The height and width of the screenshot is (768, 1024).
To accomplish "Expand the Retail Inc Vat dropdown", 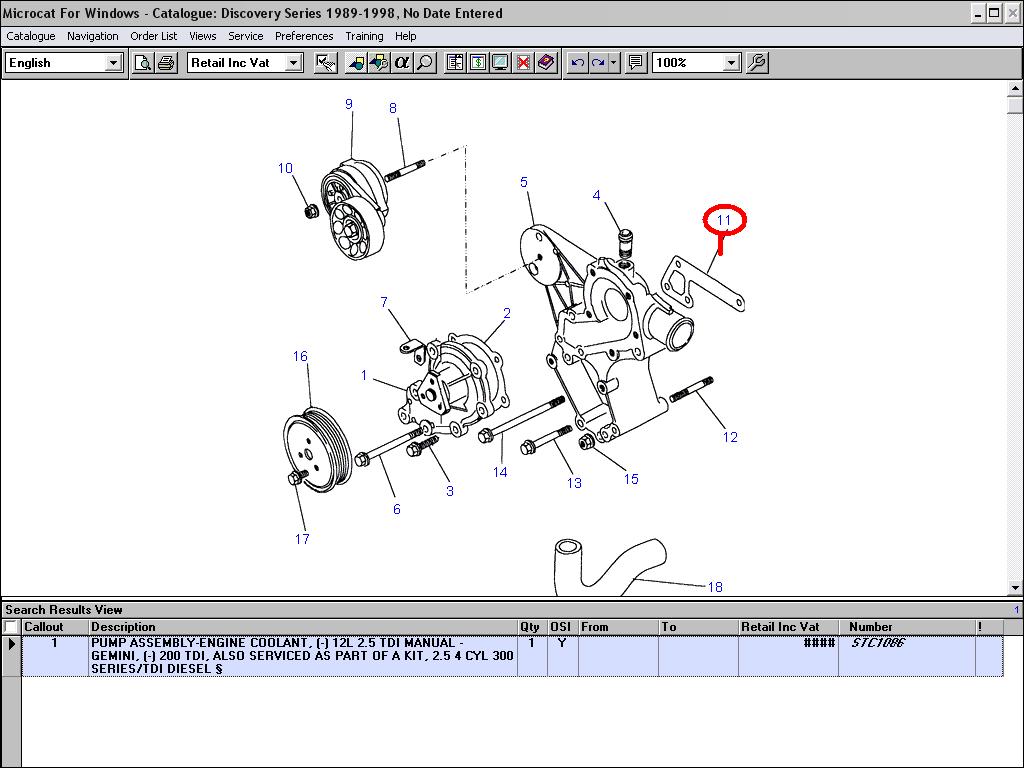I will [293, 63].
